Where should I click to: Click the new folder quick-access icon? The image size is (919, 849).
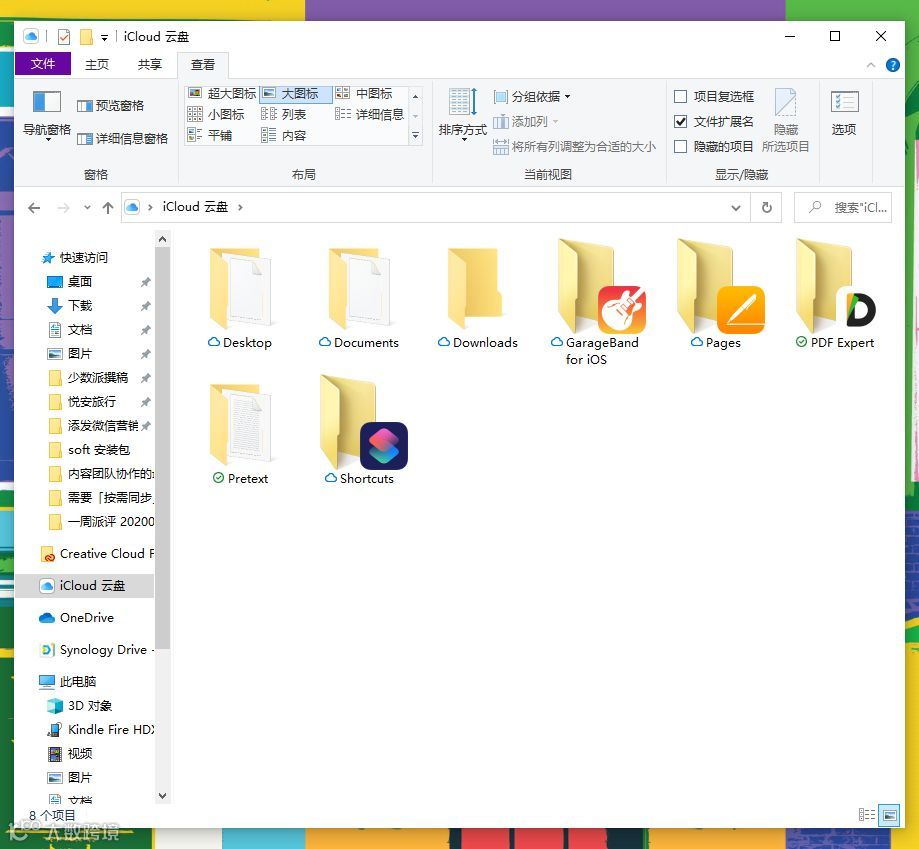tap(86, 37)
